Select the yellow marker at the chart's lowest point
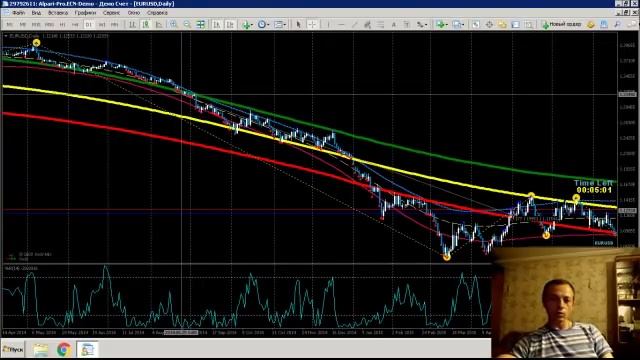This screenshot has width=640, height=360. click(447, 257)
